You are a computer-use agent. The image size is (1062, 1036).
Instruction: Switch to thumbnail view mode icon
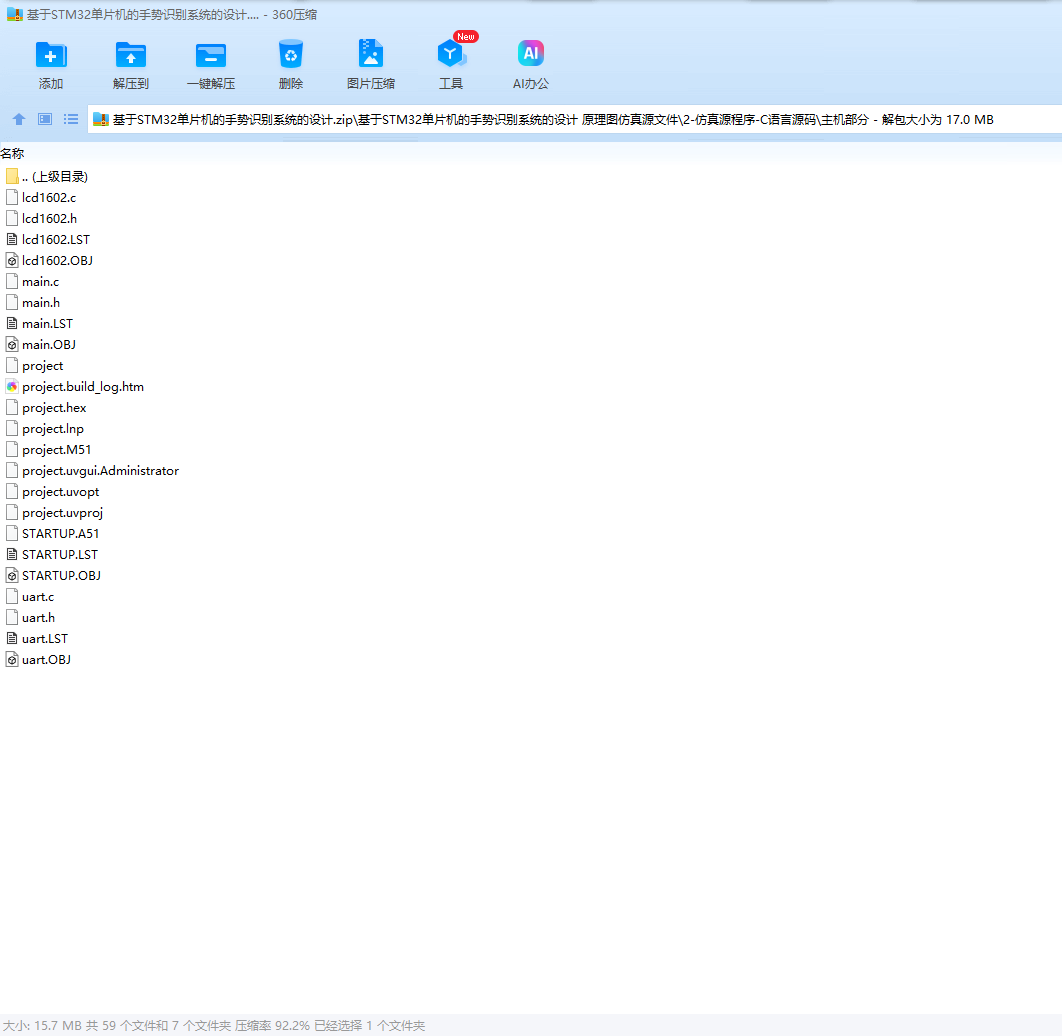click(45, 119)
